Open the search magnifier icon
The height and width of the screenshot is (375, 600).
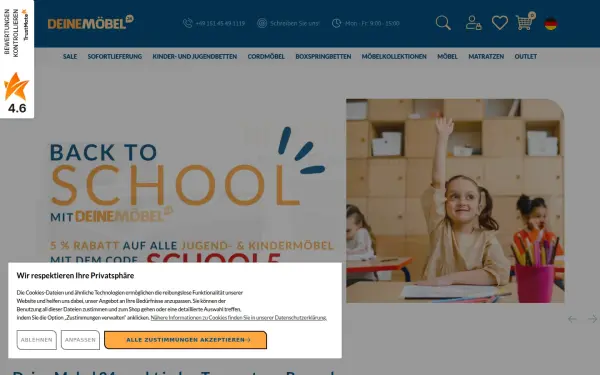click(x=443, y=23)
